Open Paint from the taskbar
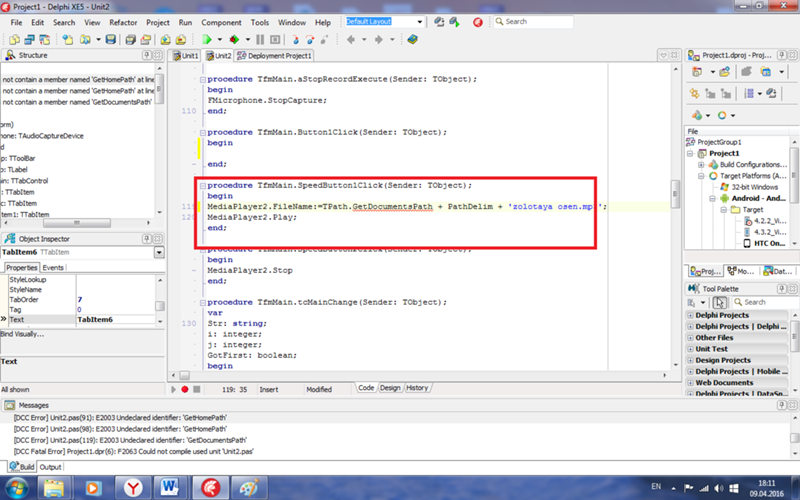The width and height of the screenshot is (800, 500). 249,488
